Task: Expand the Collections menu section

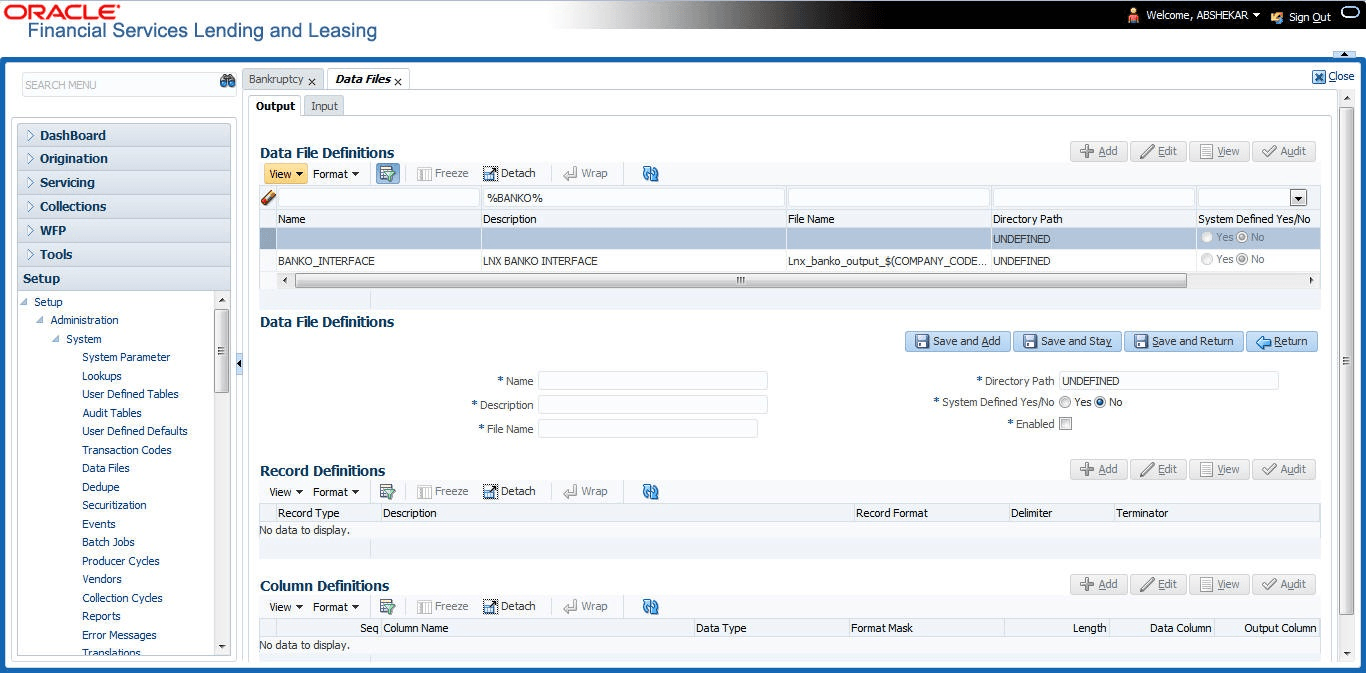Action: (73, 207)
